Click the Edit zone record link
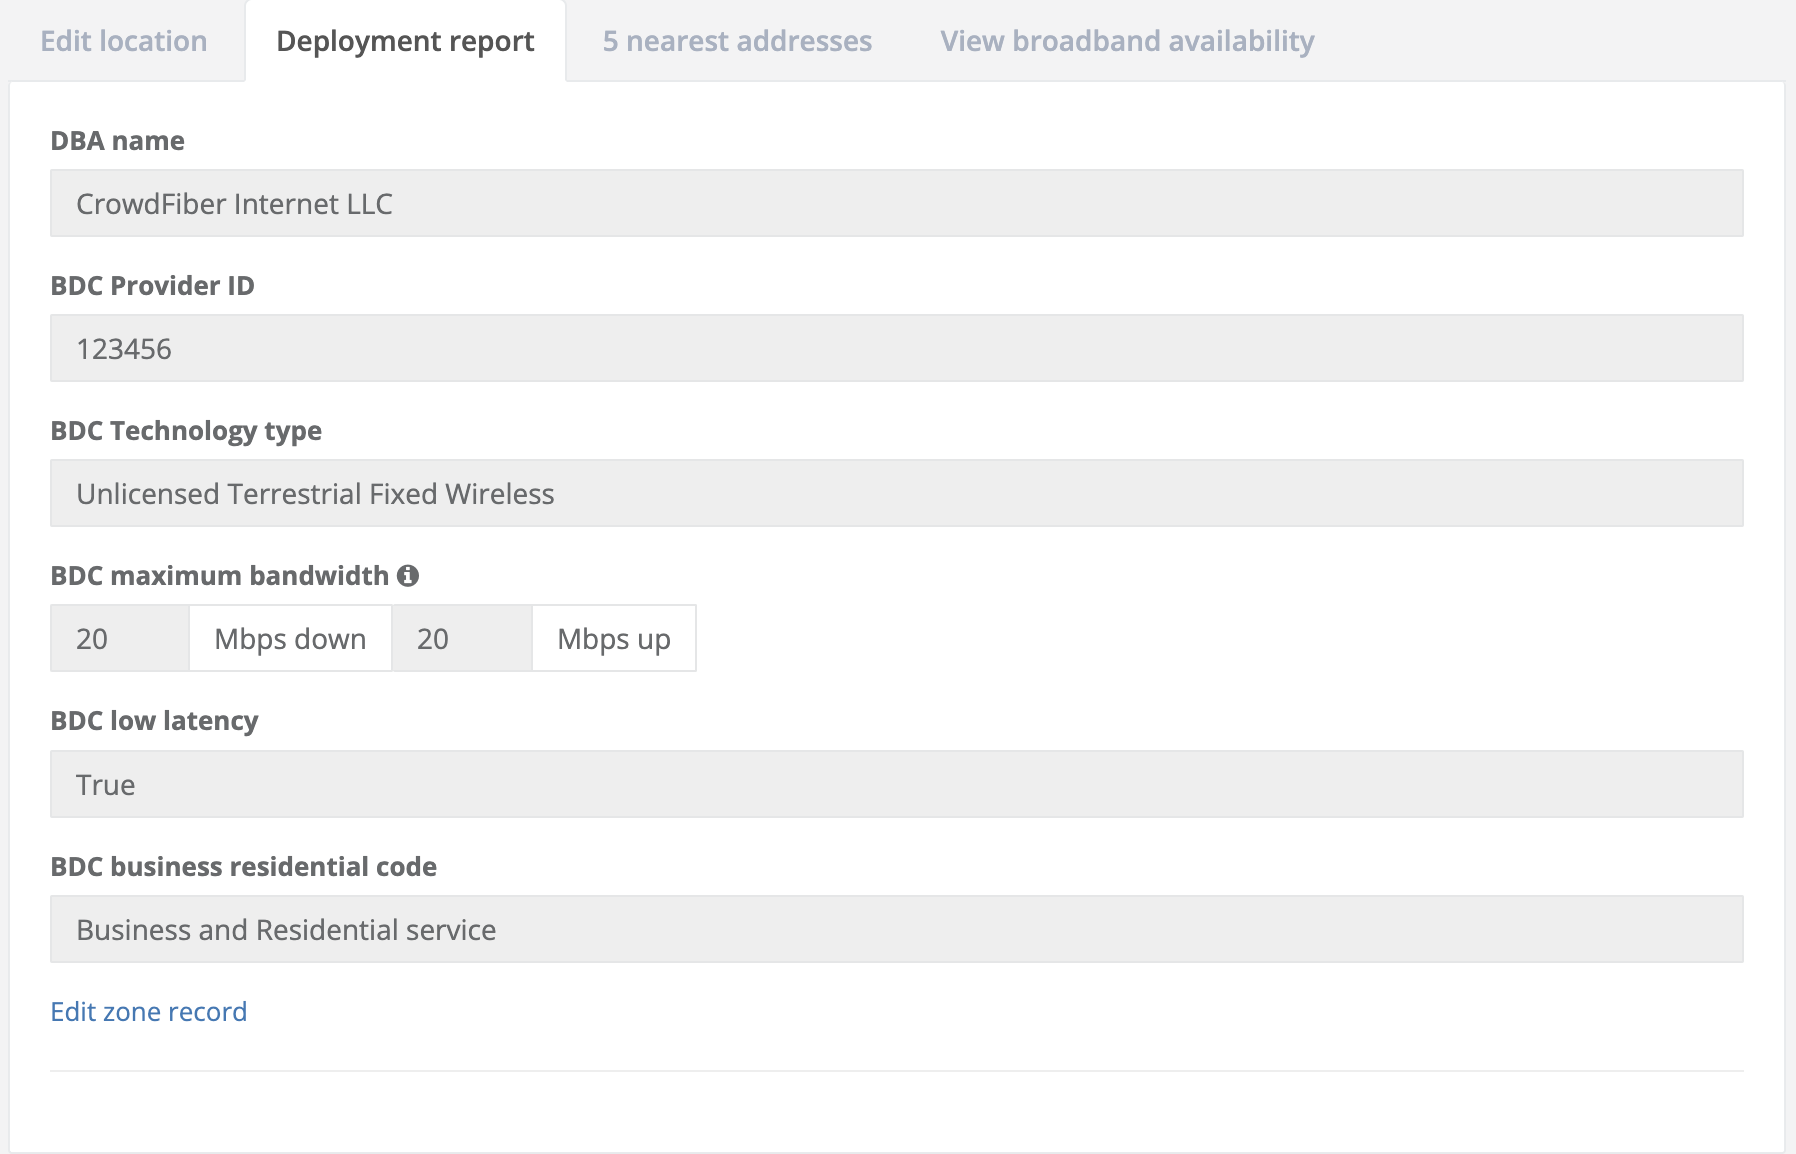The image size is (1796, 1154). [x=148, y=1011]
